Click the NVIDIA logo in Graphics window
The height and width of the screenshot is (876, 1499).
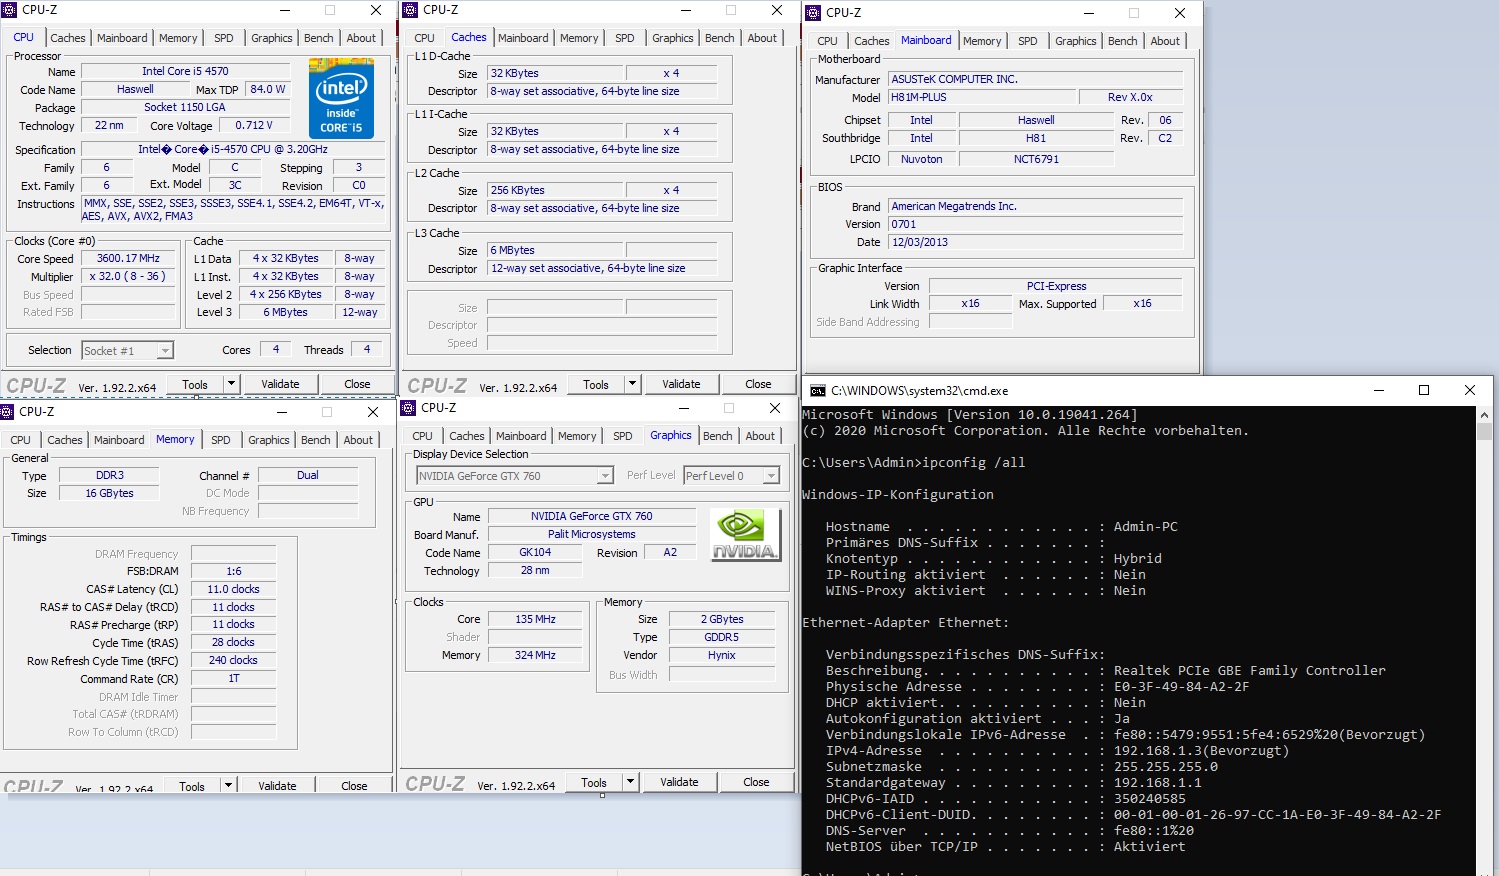coord(744,535)
